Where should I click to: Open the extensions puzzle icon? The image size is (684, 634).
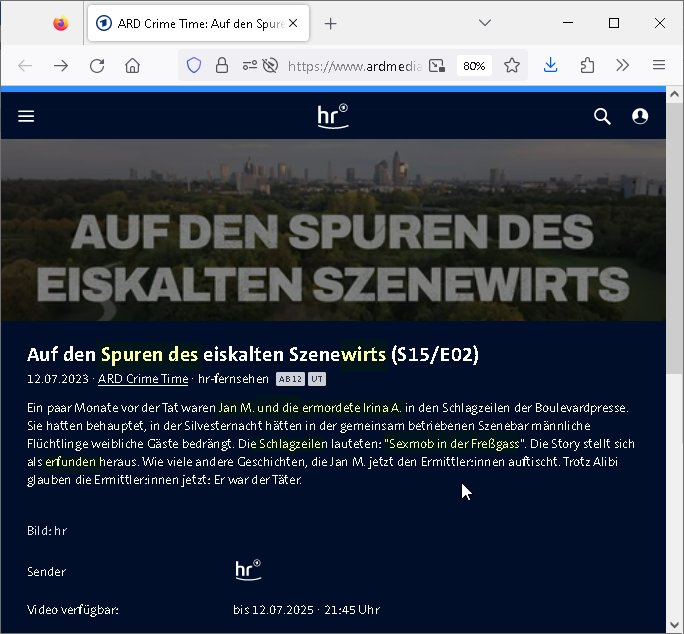(x=587, y=66)
